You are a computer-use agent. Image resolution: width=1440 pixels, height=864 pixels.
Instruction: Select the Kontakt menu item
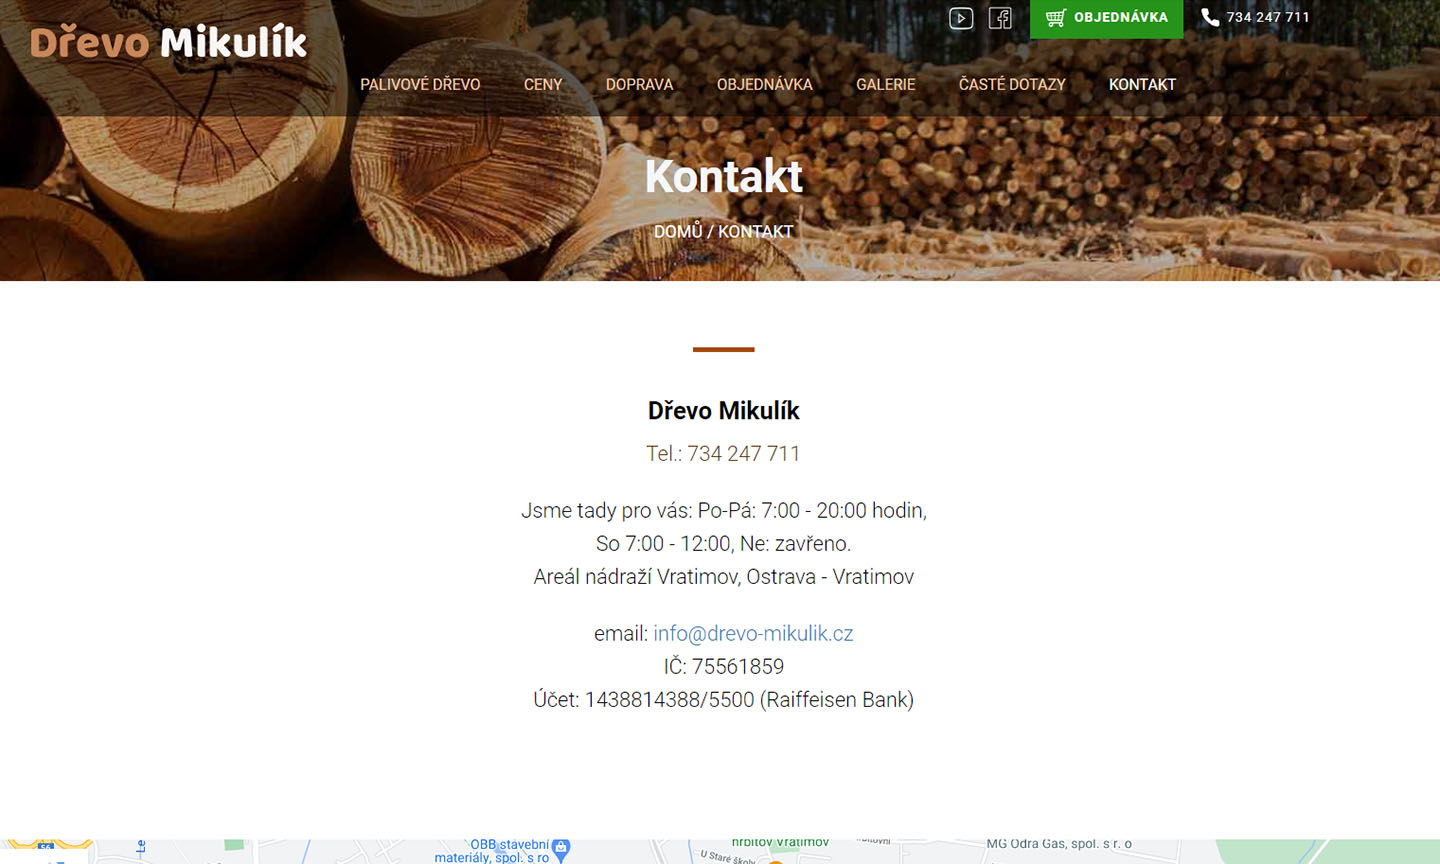coord(1142,84)
